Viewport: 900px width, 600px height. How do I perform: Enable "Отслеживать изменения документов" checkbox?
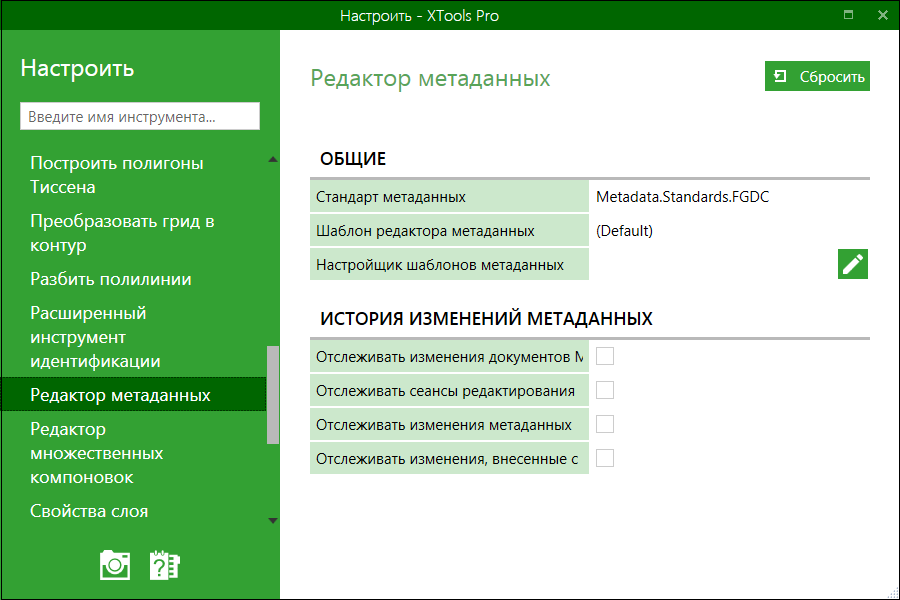[x=605, y=356]
